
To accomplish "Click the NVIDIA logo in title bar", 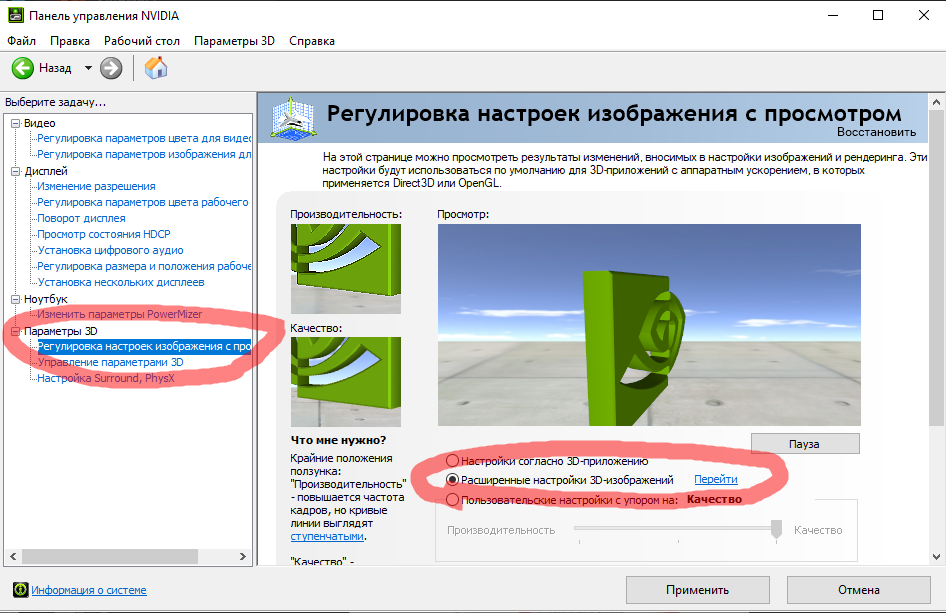I will point(16,15).
